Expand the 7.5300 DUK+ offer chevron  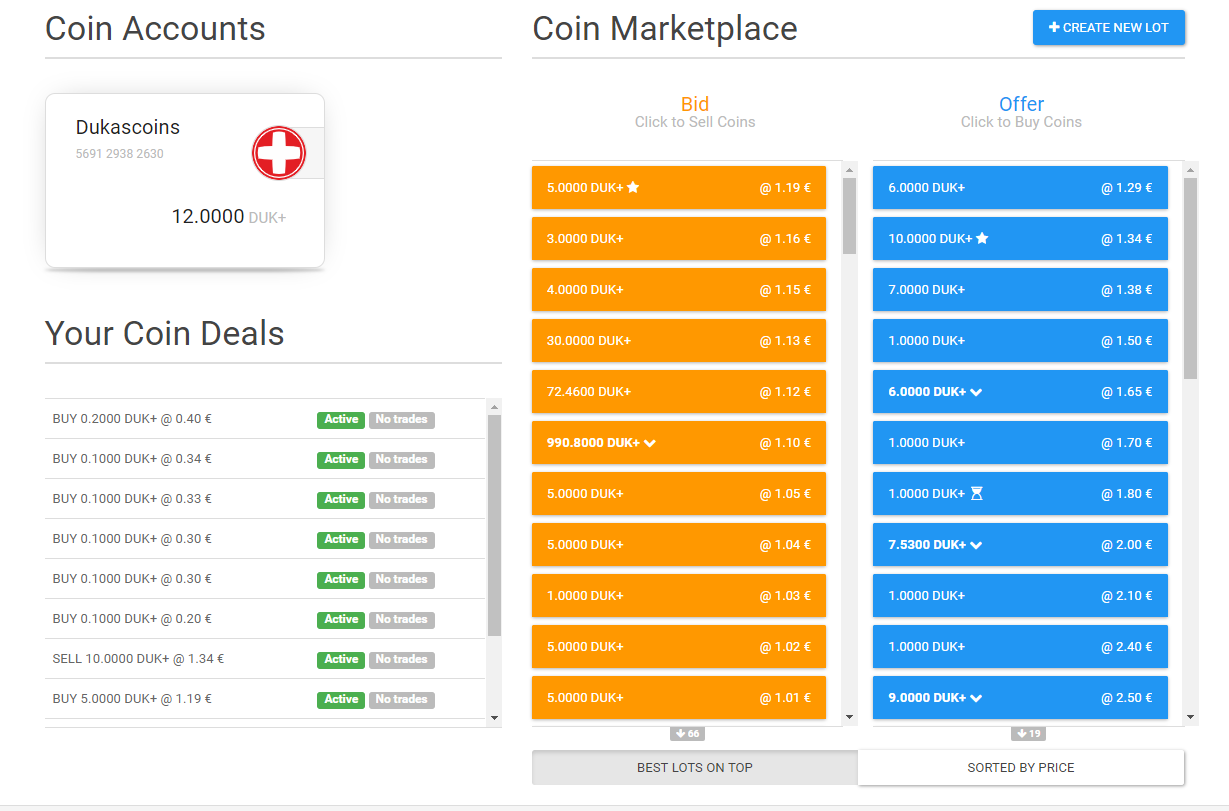[x=976, y=545]
